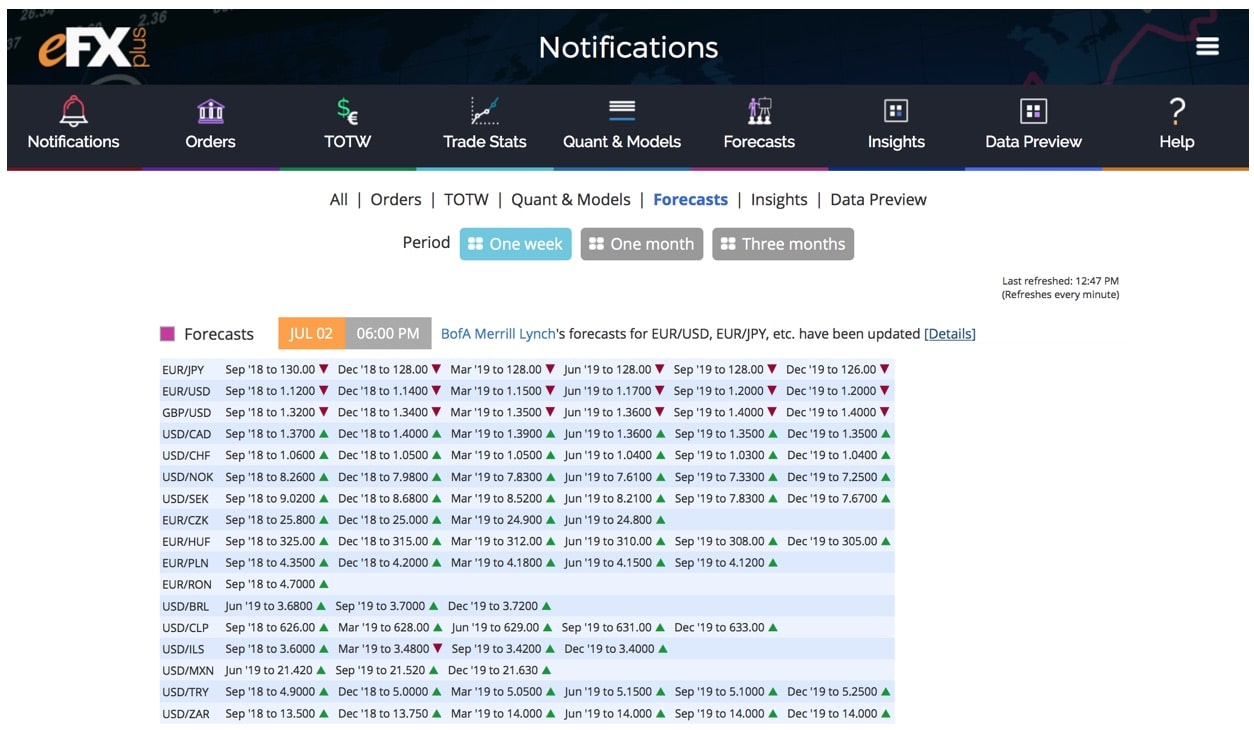Image resolution: width=1254 pixels, height=730 pixels.
Task: Switch to the Data Preview filter tab
Action: pos(878,199)
